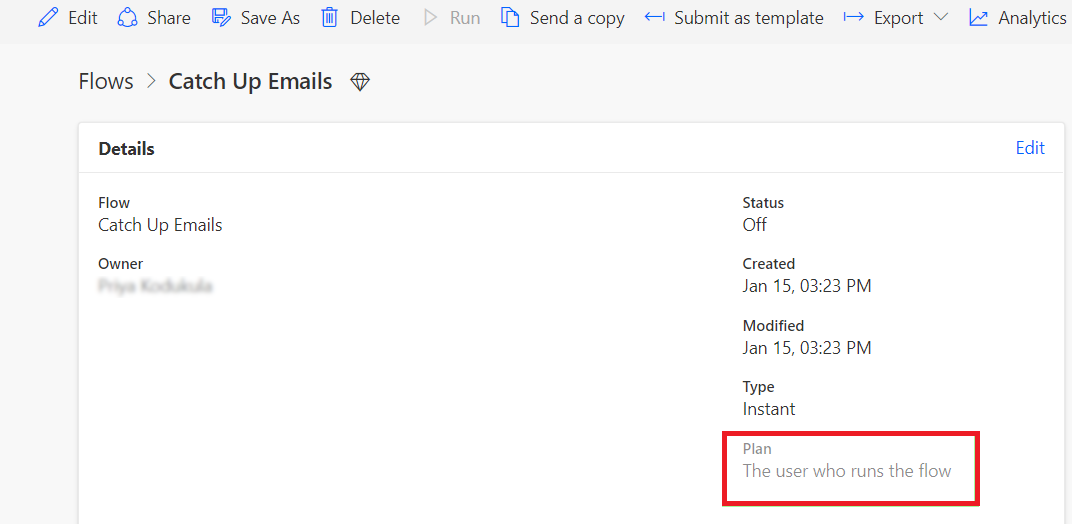
Task: Go back to Flows breadcrumb
Action: point(106,82)
